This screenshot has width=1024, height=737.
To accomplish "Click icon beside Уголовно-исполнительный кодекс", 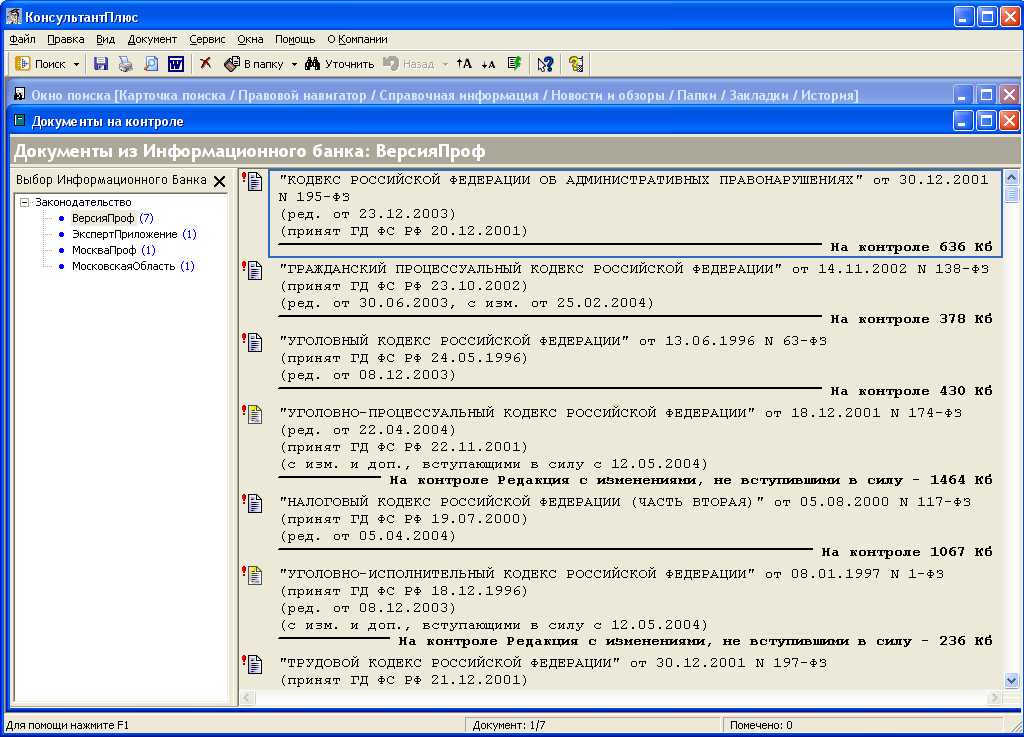I will coord(253,574).
